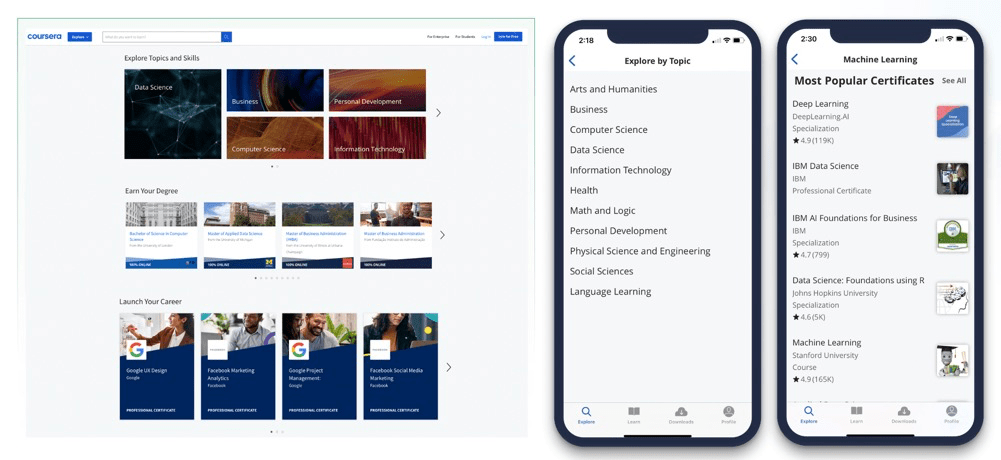This screenshot has height=460, width=1001.
Task: Open Master of Applied Data Science card
Action: coord(239,235)
